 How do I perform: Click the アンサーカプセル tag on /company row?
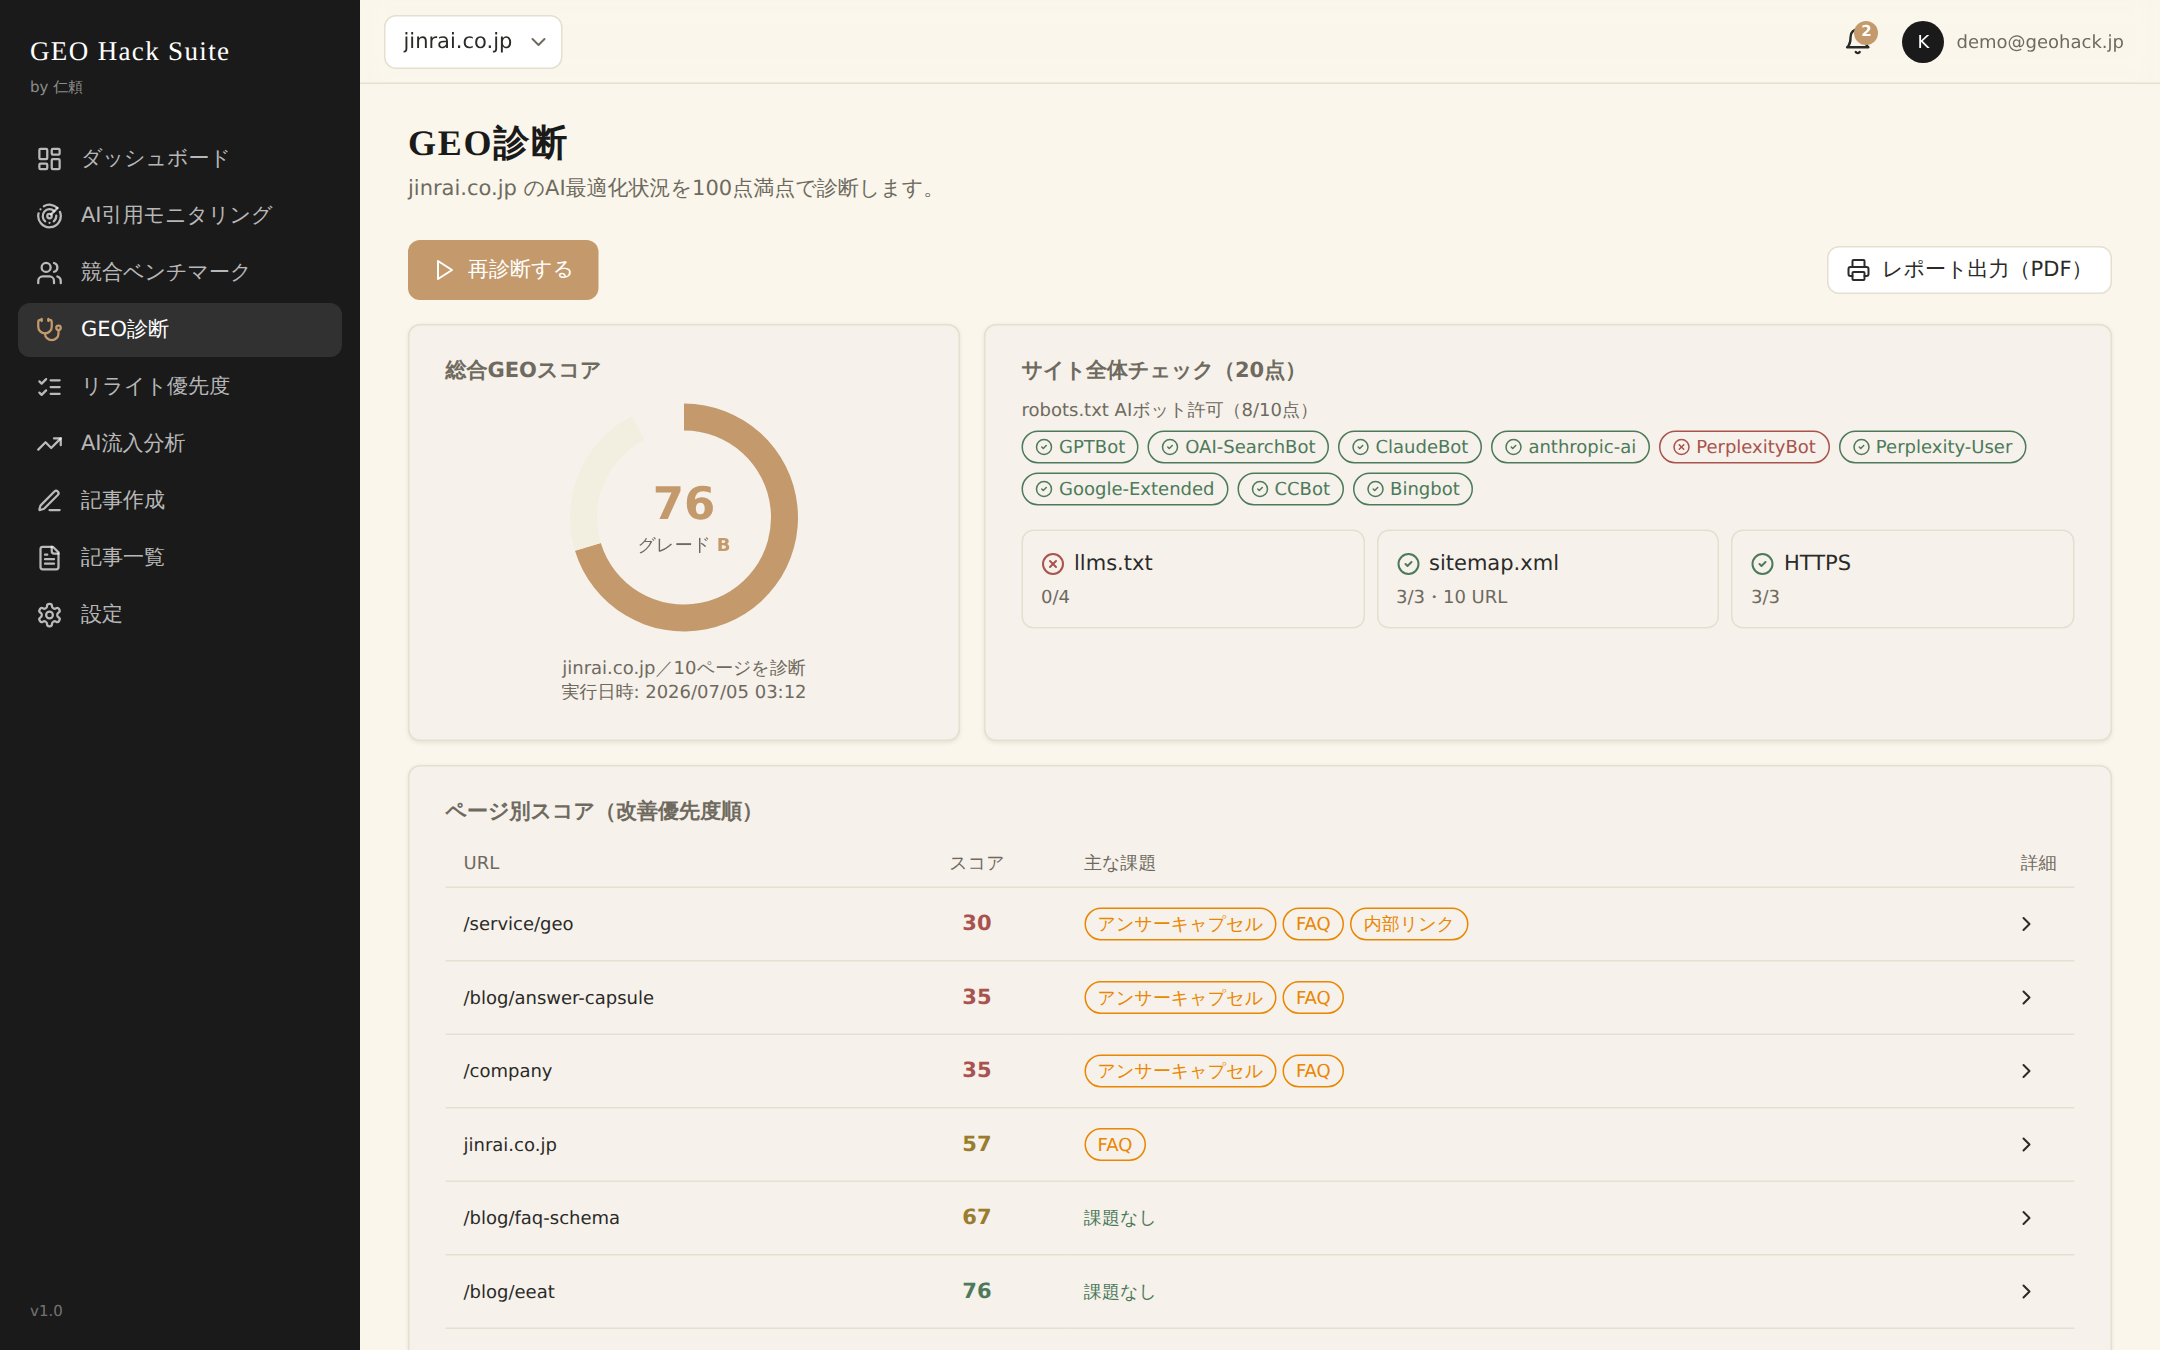click(1180, 1071)
